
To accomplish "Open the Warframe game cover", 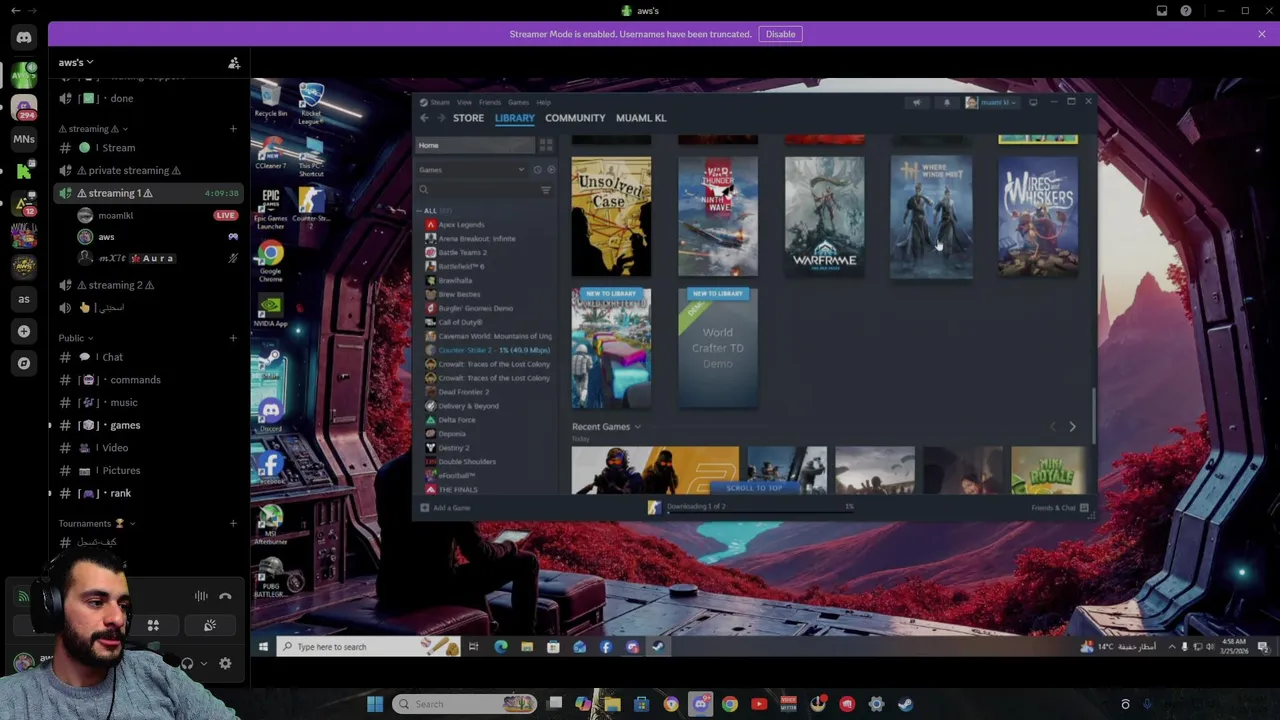I will (x=824, y=215).
